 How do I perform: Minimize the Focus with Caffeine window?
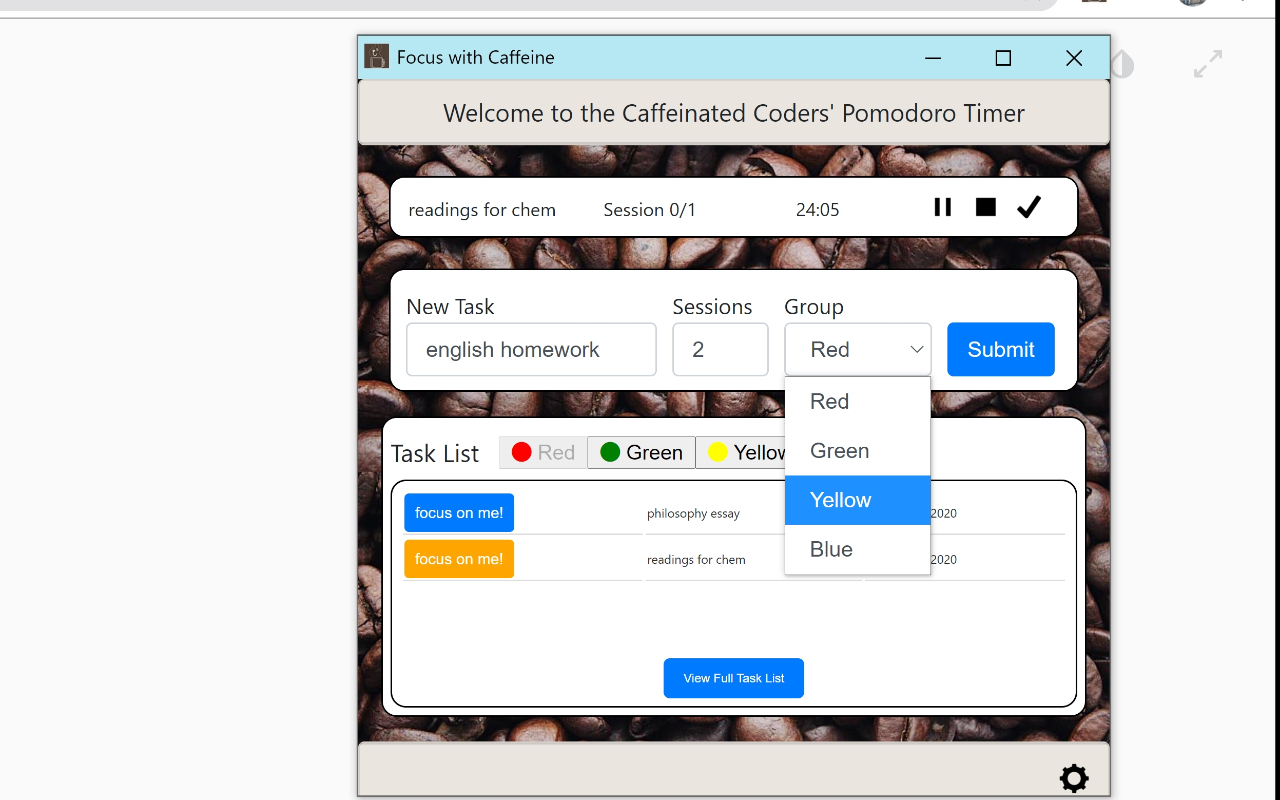(932, 58)
